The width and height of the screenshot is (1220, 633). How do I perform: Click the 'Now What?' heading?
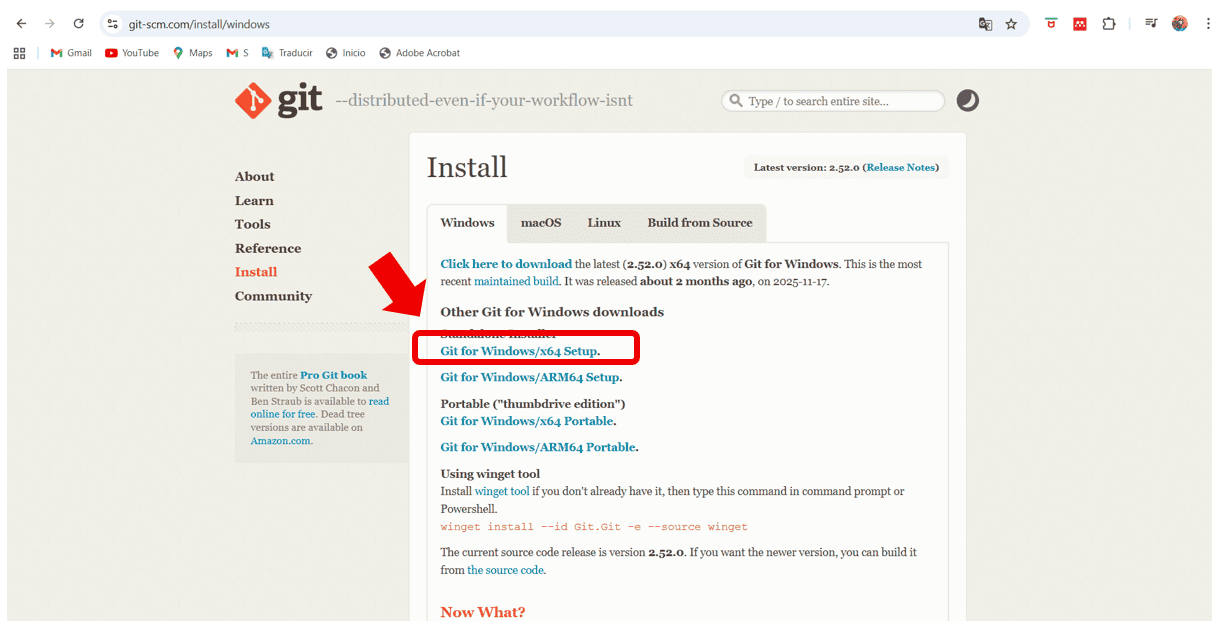483,612
